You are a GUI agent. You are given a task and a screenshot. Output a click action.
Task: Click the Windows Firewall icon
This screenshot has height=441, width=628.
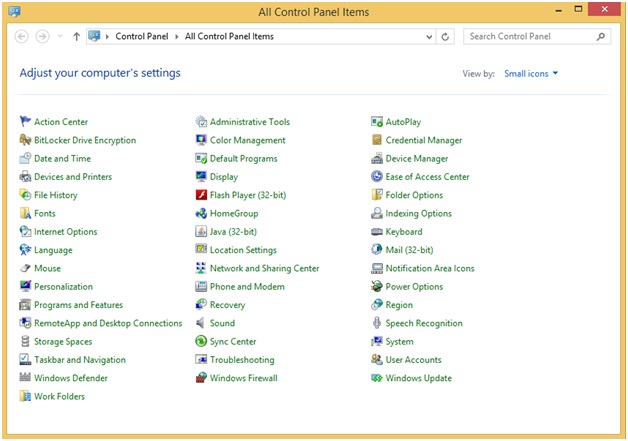pyautogui.click(x=201, y=378)
